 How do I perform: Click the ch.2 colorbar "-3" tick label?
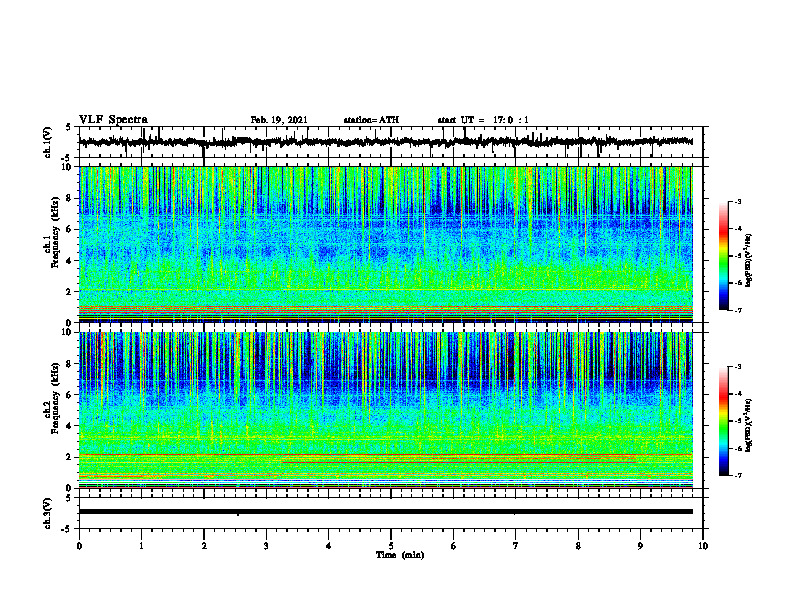click(738, 367)
